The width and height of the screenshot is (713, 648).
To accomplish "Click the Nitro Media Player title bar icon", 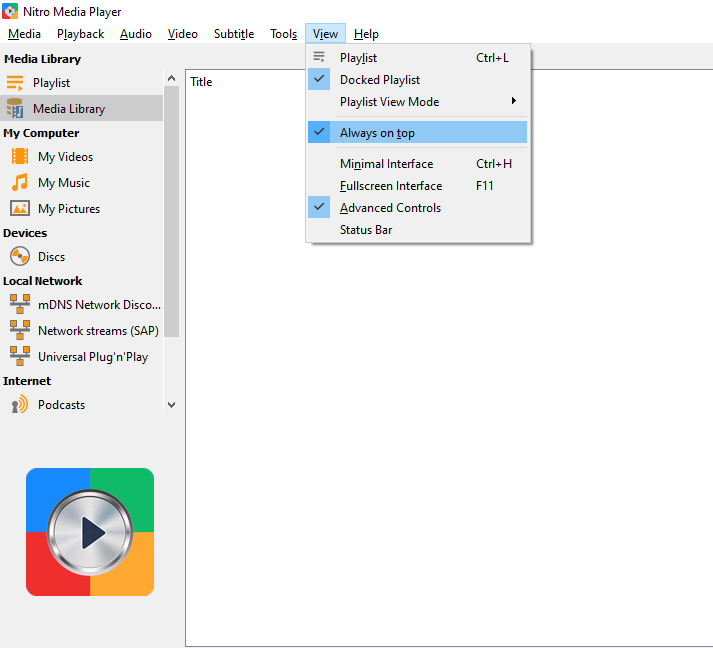I will (10, 11).
